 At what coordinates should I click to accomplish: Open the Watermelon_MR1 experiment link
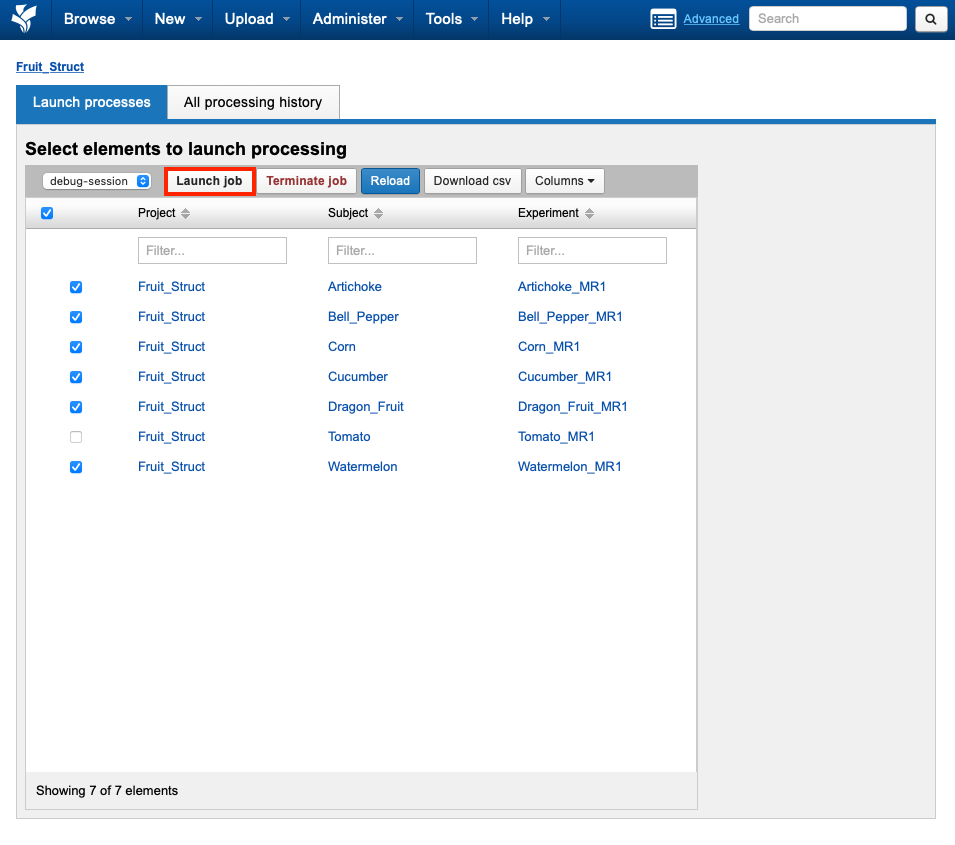click(569, 467)
